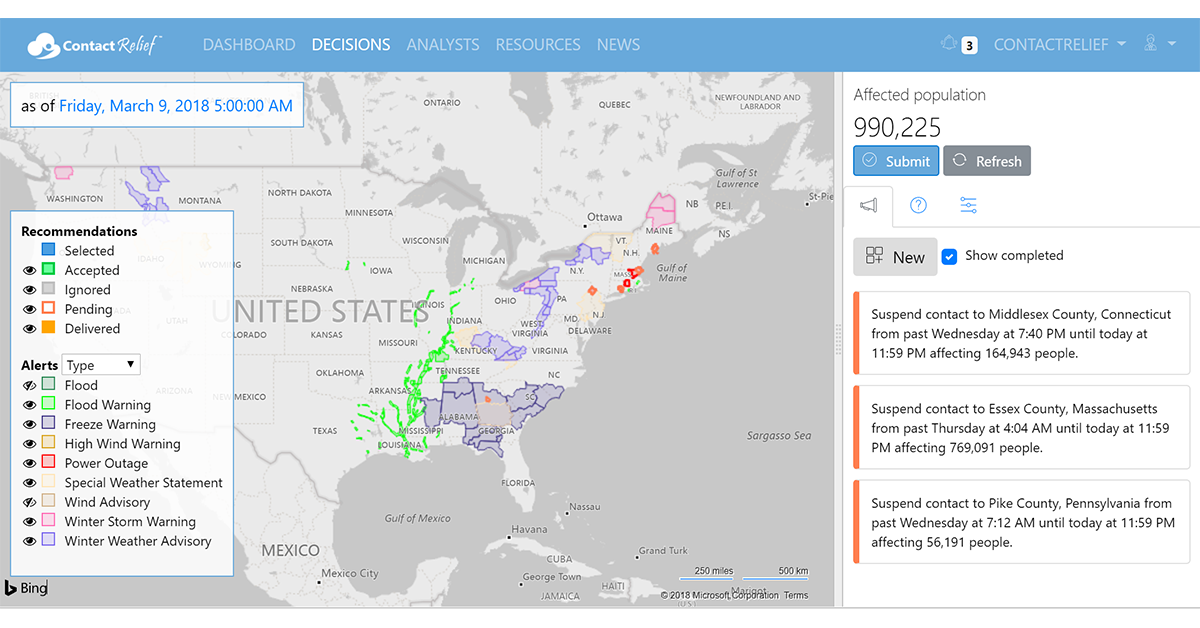Click the Bing logo on map
The height and width of the screenshot is (628, 1200).
click(x=27, y=588)
